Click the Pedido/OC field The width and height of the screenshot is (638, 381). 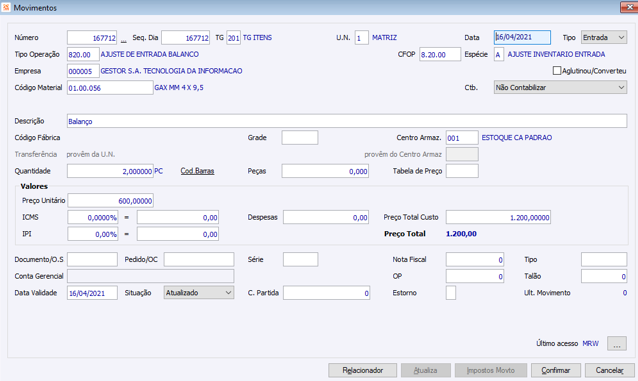click(x=199, y=259)
